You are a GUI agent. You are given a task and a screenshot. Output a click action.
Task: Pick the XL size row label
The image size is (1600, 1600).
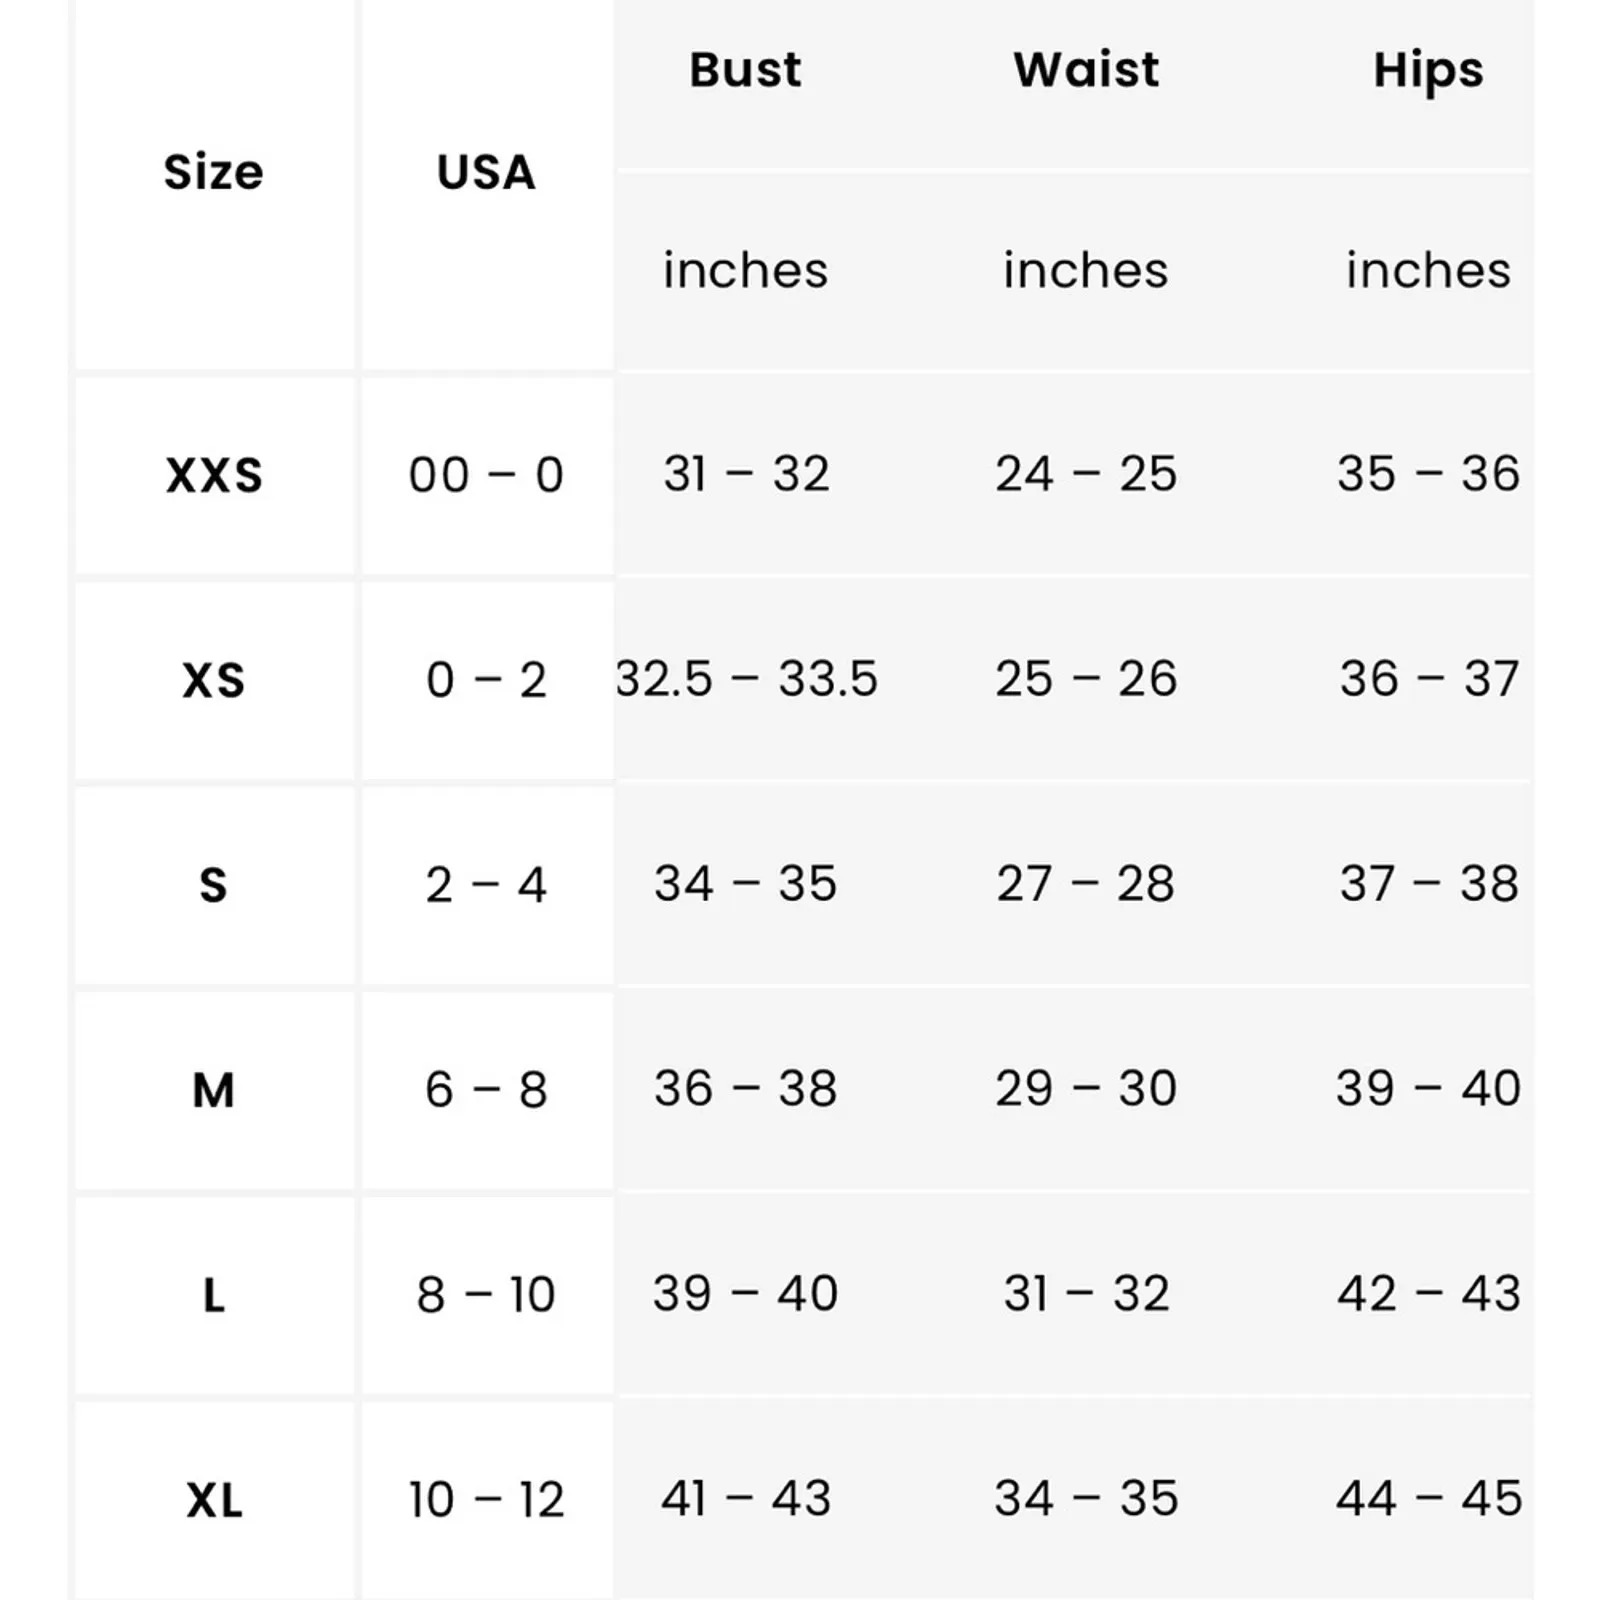pyautogui.click(x=214, y=1500)
